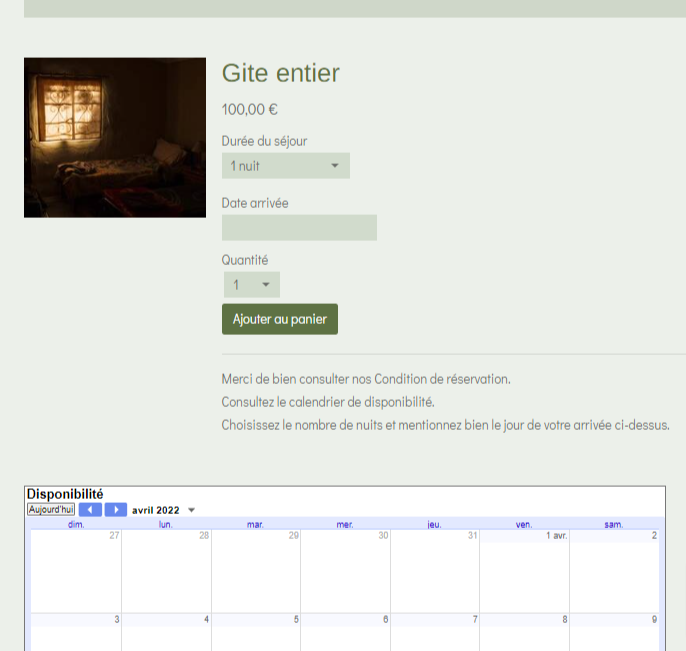Open the avril 2022 month picker arrow
Screen dimensions: 686x651
(192, 510)
